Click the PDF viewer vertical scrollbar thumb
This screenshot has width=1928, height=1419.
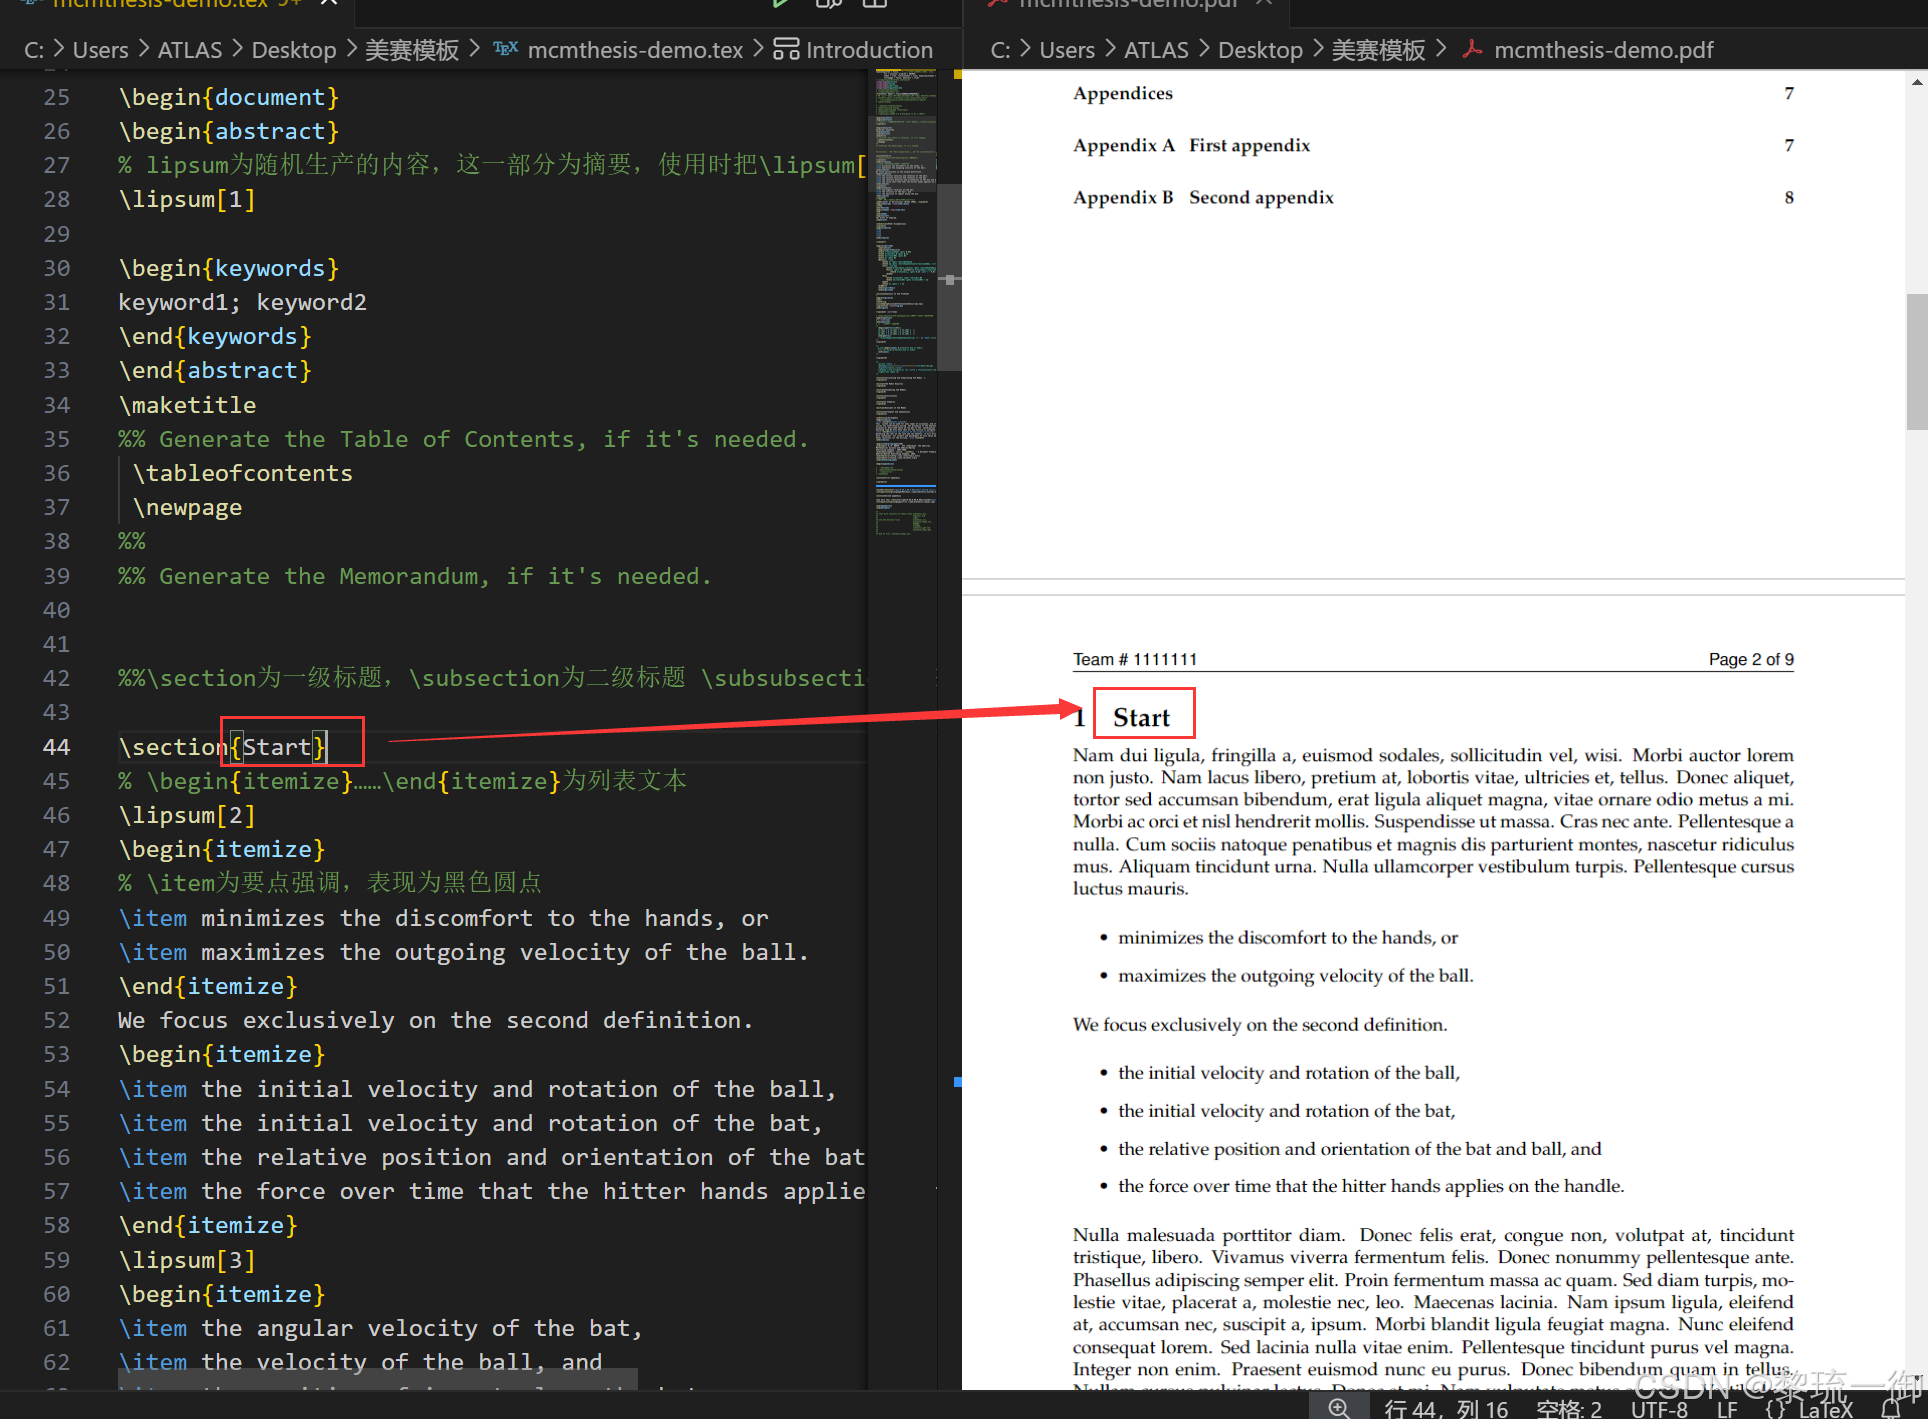(1916, 360)
